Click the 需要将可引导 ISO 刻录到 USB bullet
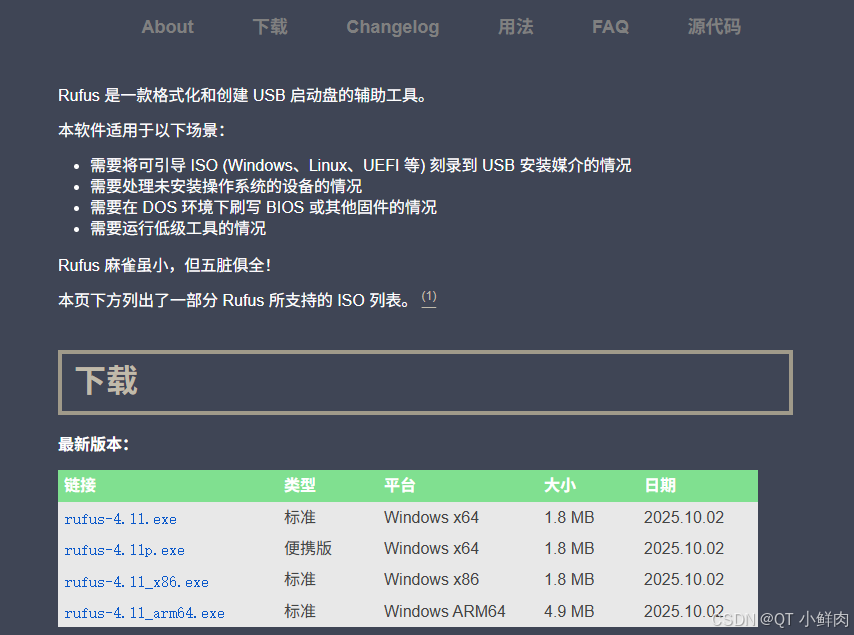Viewport: 854px width, 635px height. tap(361, 165)
